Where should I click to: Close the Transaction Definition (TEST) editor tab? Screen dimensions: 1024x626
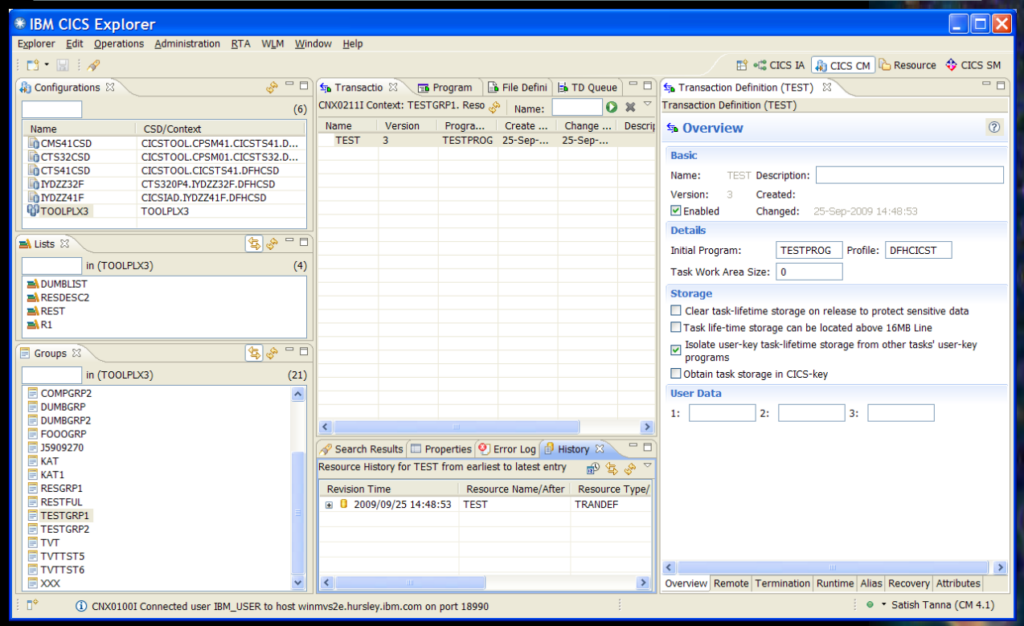827,87
